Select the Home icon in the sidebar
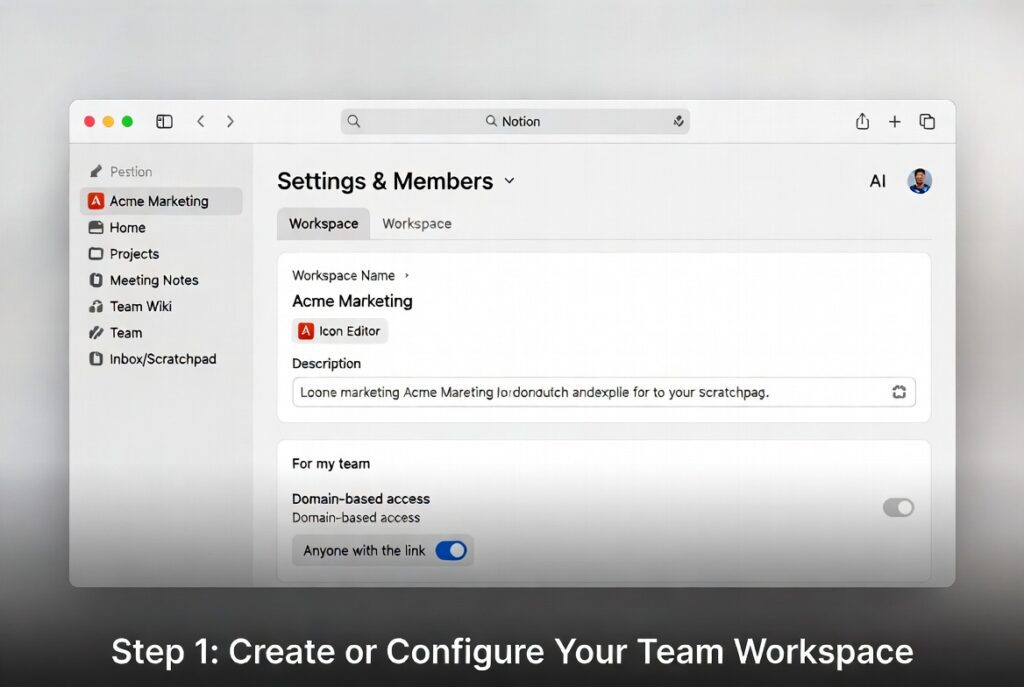The width and height of the screenshot is (1024, 687). coord(95,228)
